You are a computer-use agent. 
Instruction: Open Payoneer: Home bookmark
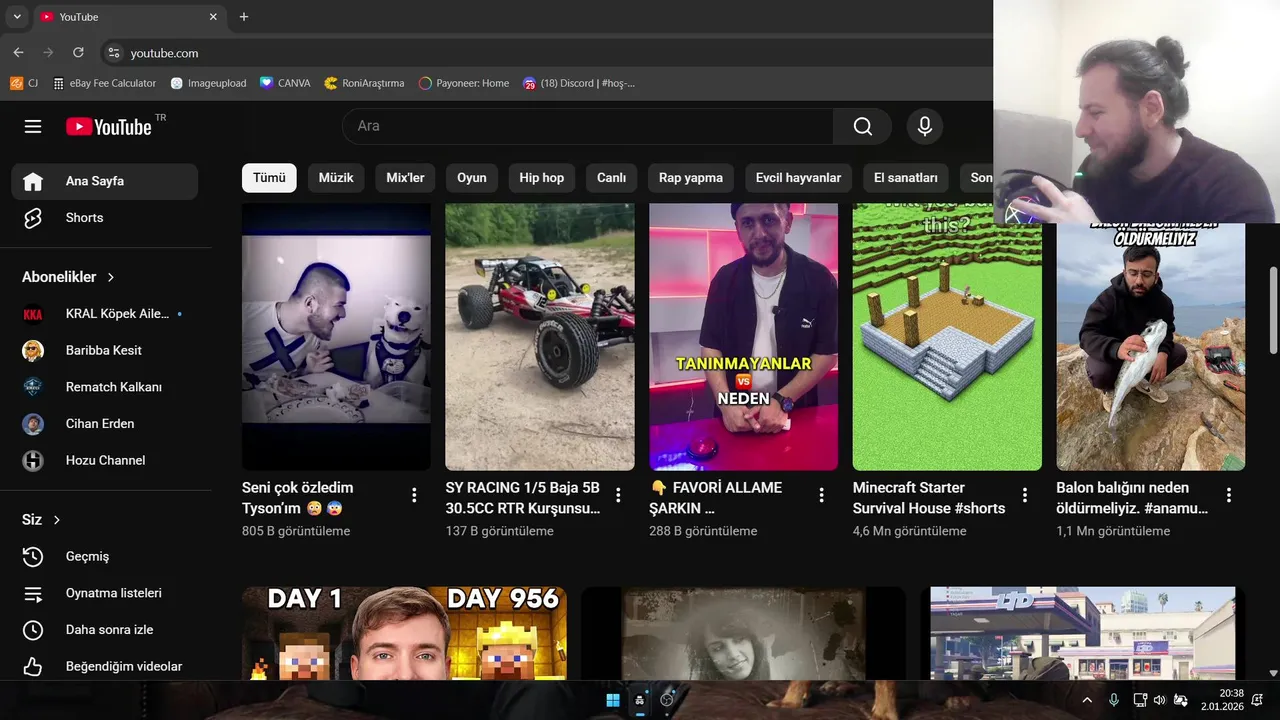464,83
